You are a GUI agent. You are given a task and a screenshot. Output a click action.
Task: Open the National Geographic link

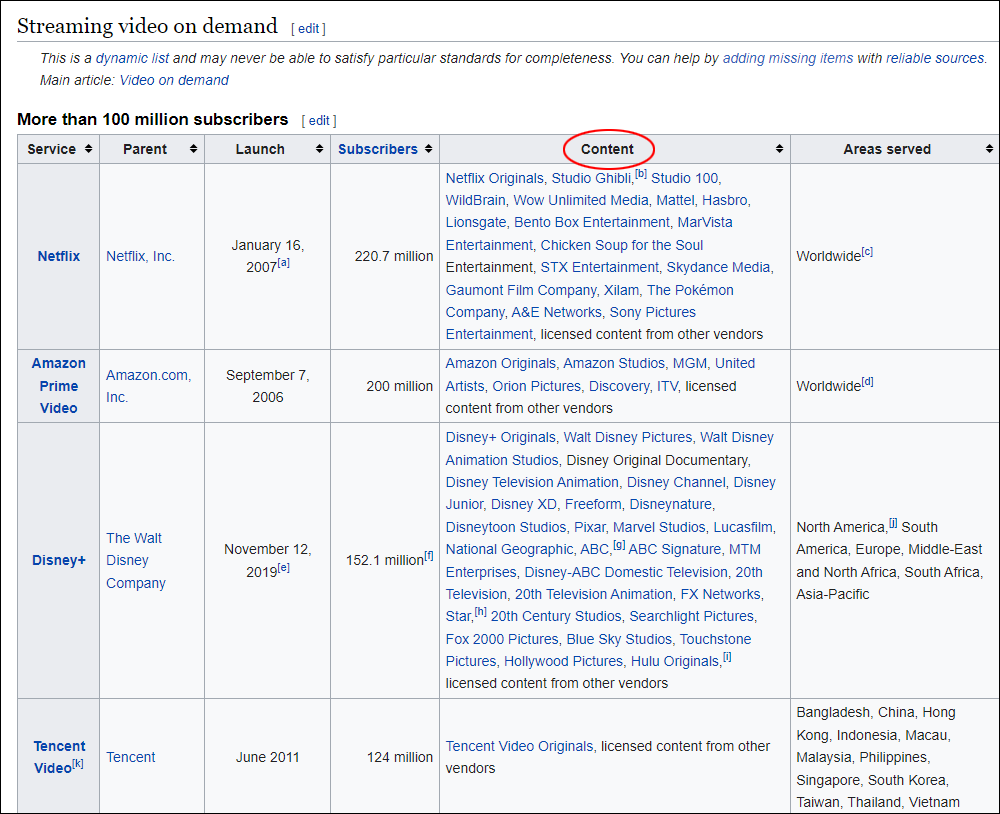[x=510, y=549]
